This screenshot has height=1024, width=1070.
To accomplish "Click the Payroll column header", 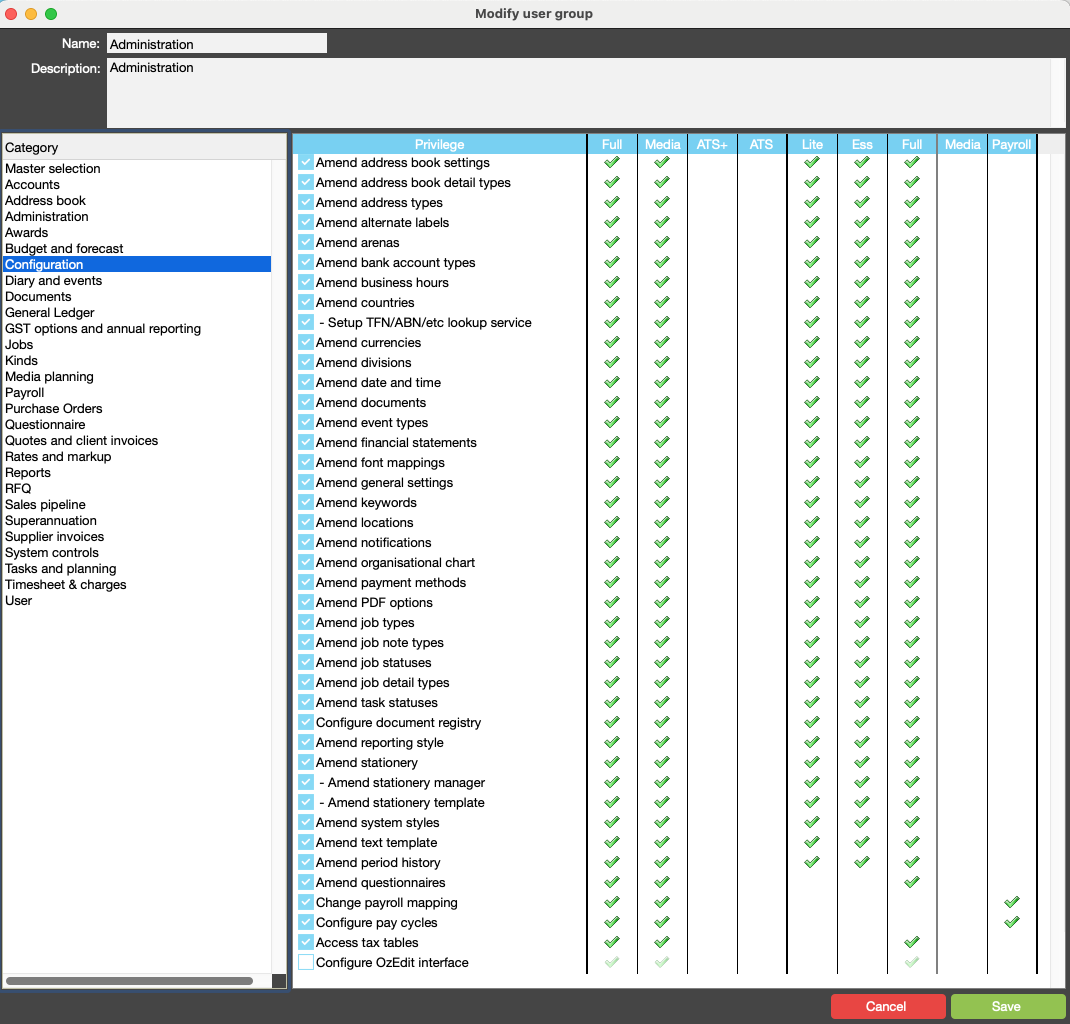I will pos(1011,144).
